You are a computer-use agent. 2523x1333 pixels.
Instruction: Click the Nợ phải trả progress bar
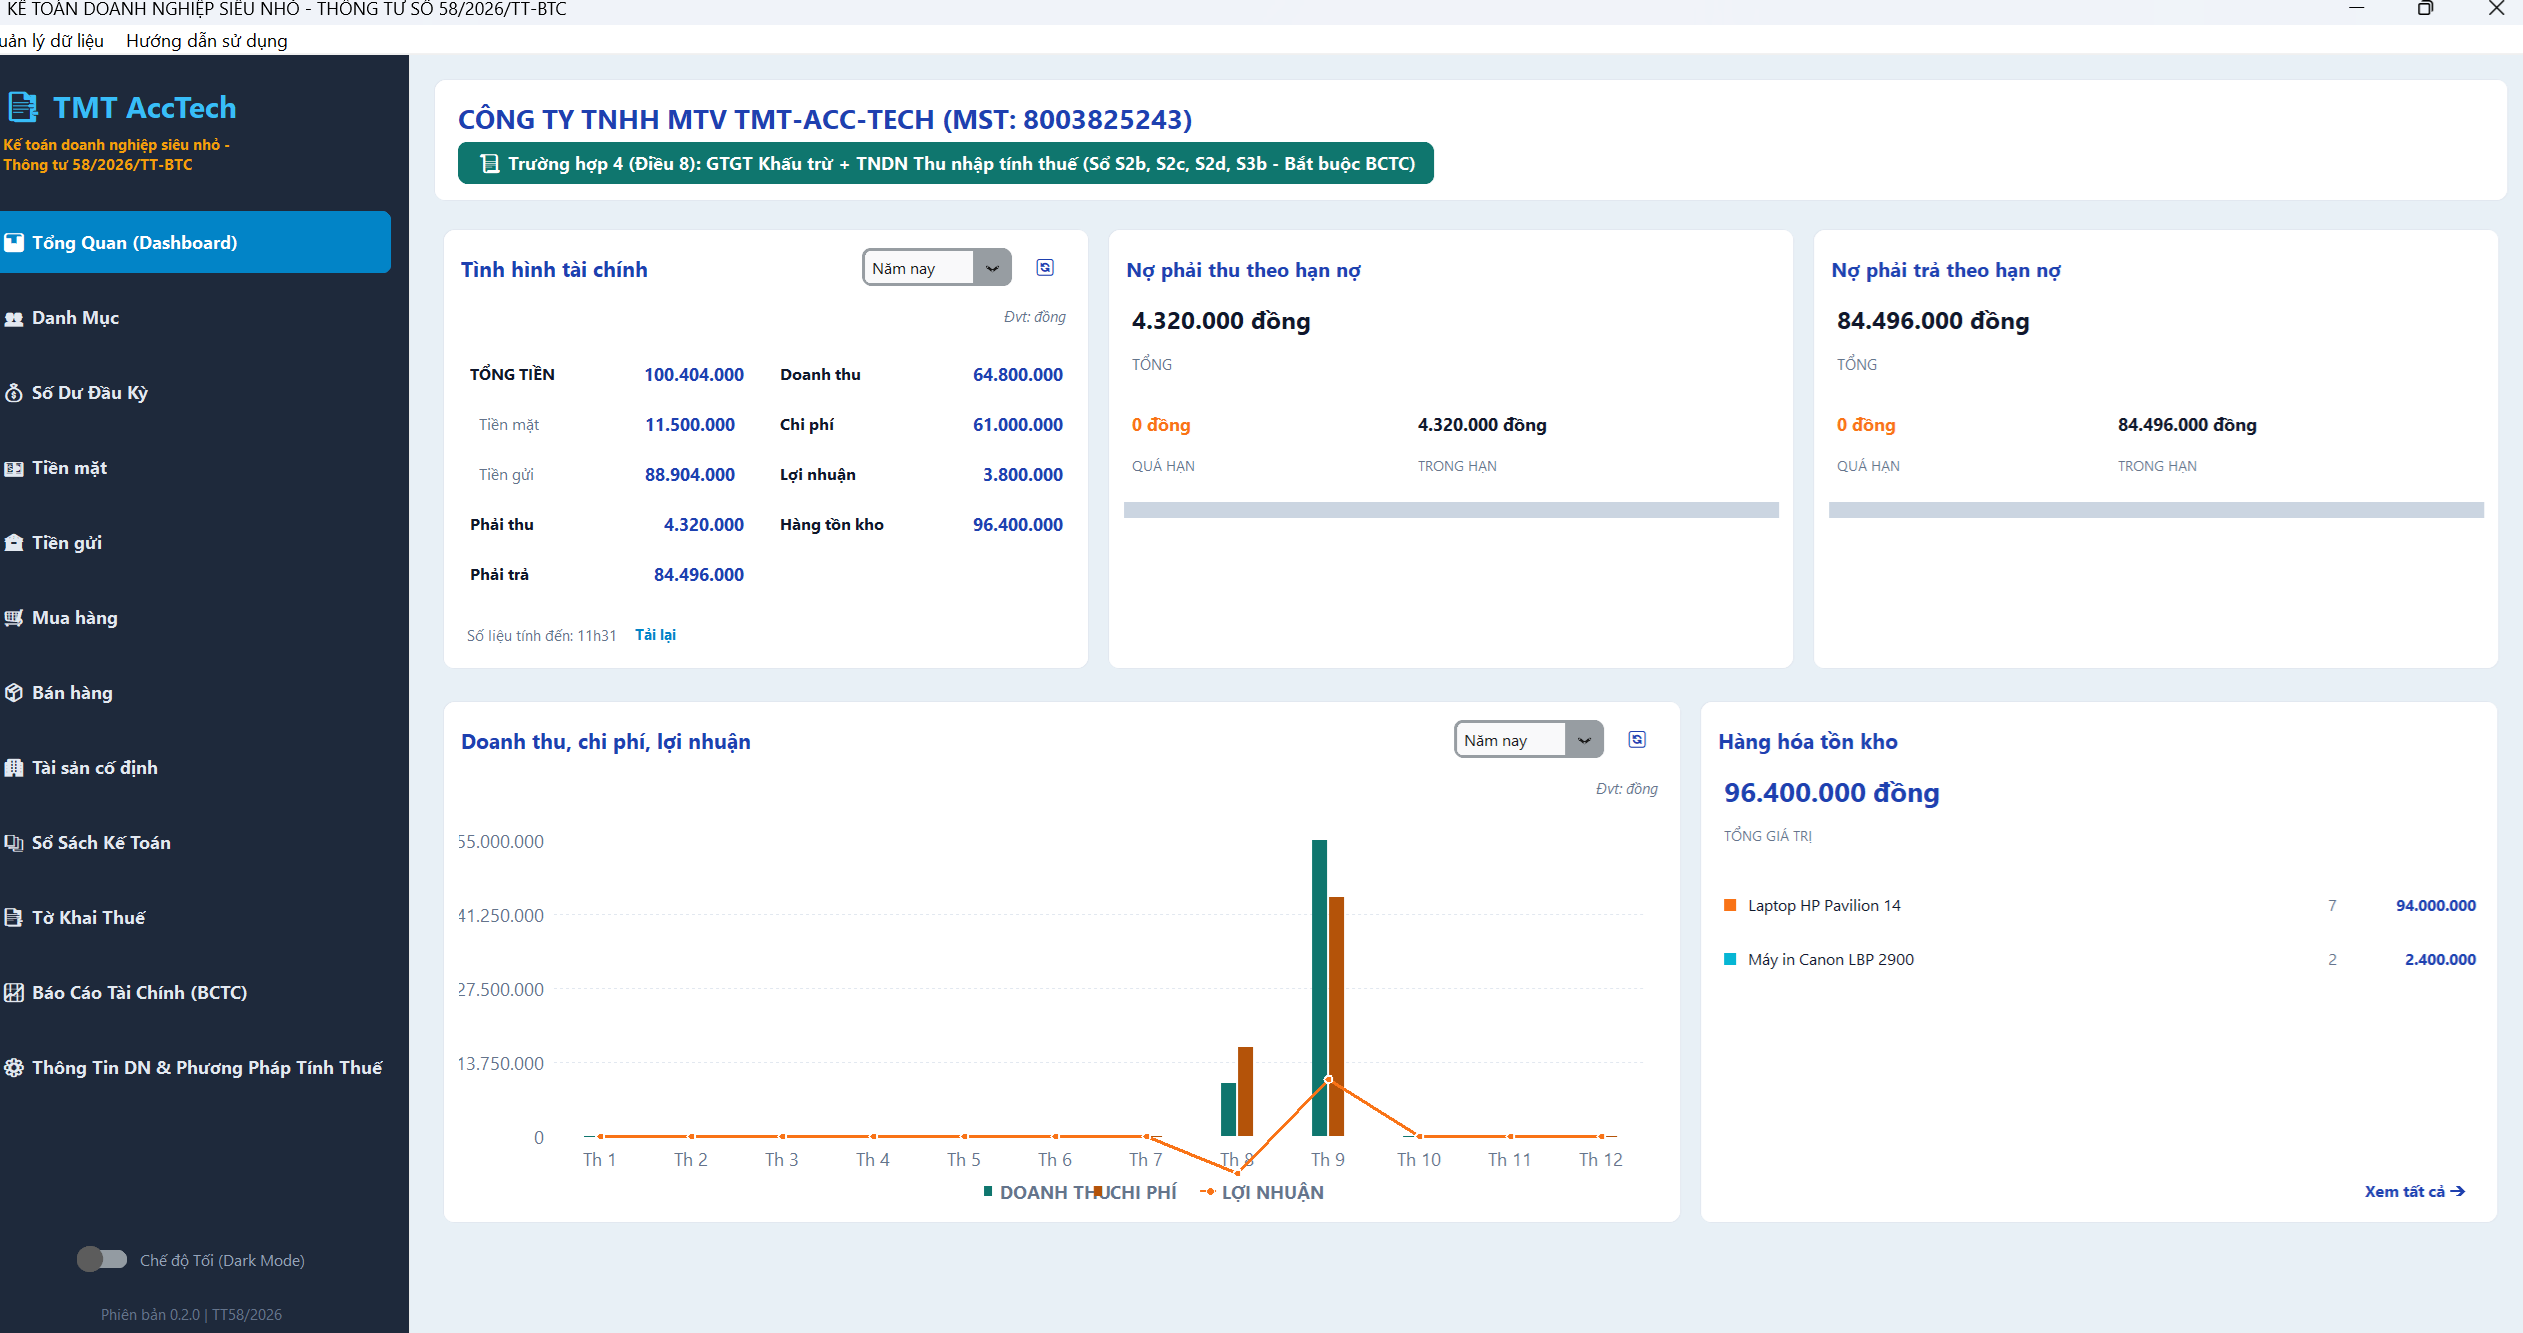pyautogui.click(x=2156, y=510)
